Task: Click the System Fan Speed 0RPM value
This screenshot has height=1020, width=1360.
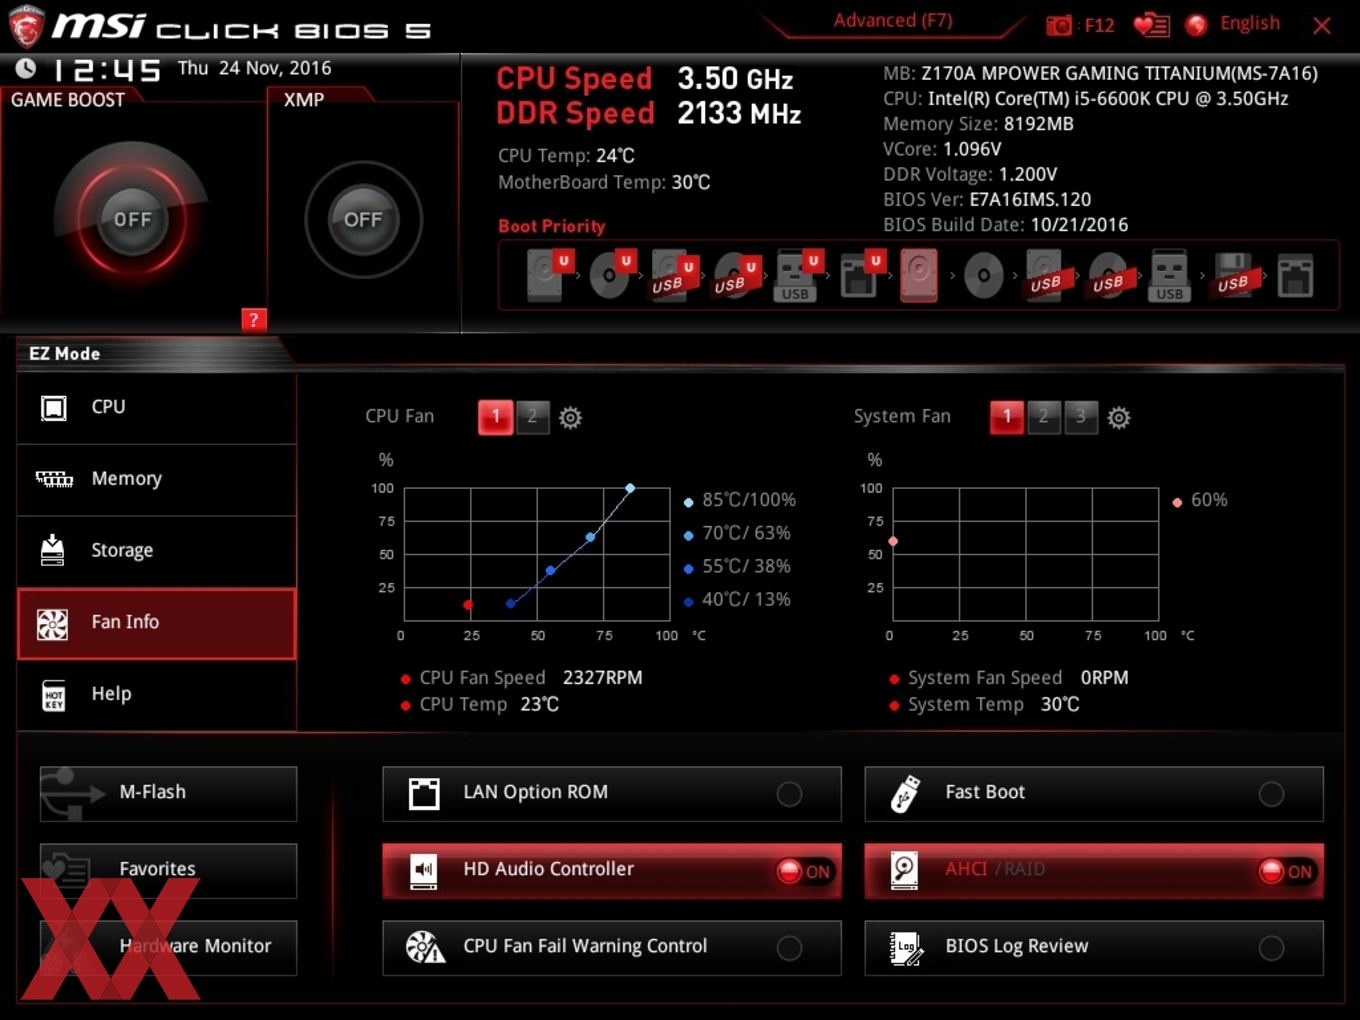Action: pyautogui.click(x=1104, y=678)
